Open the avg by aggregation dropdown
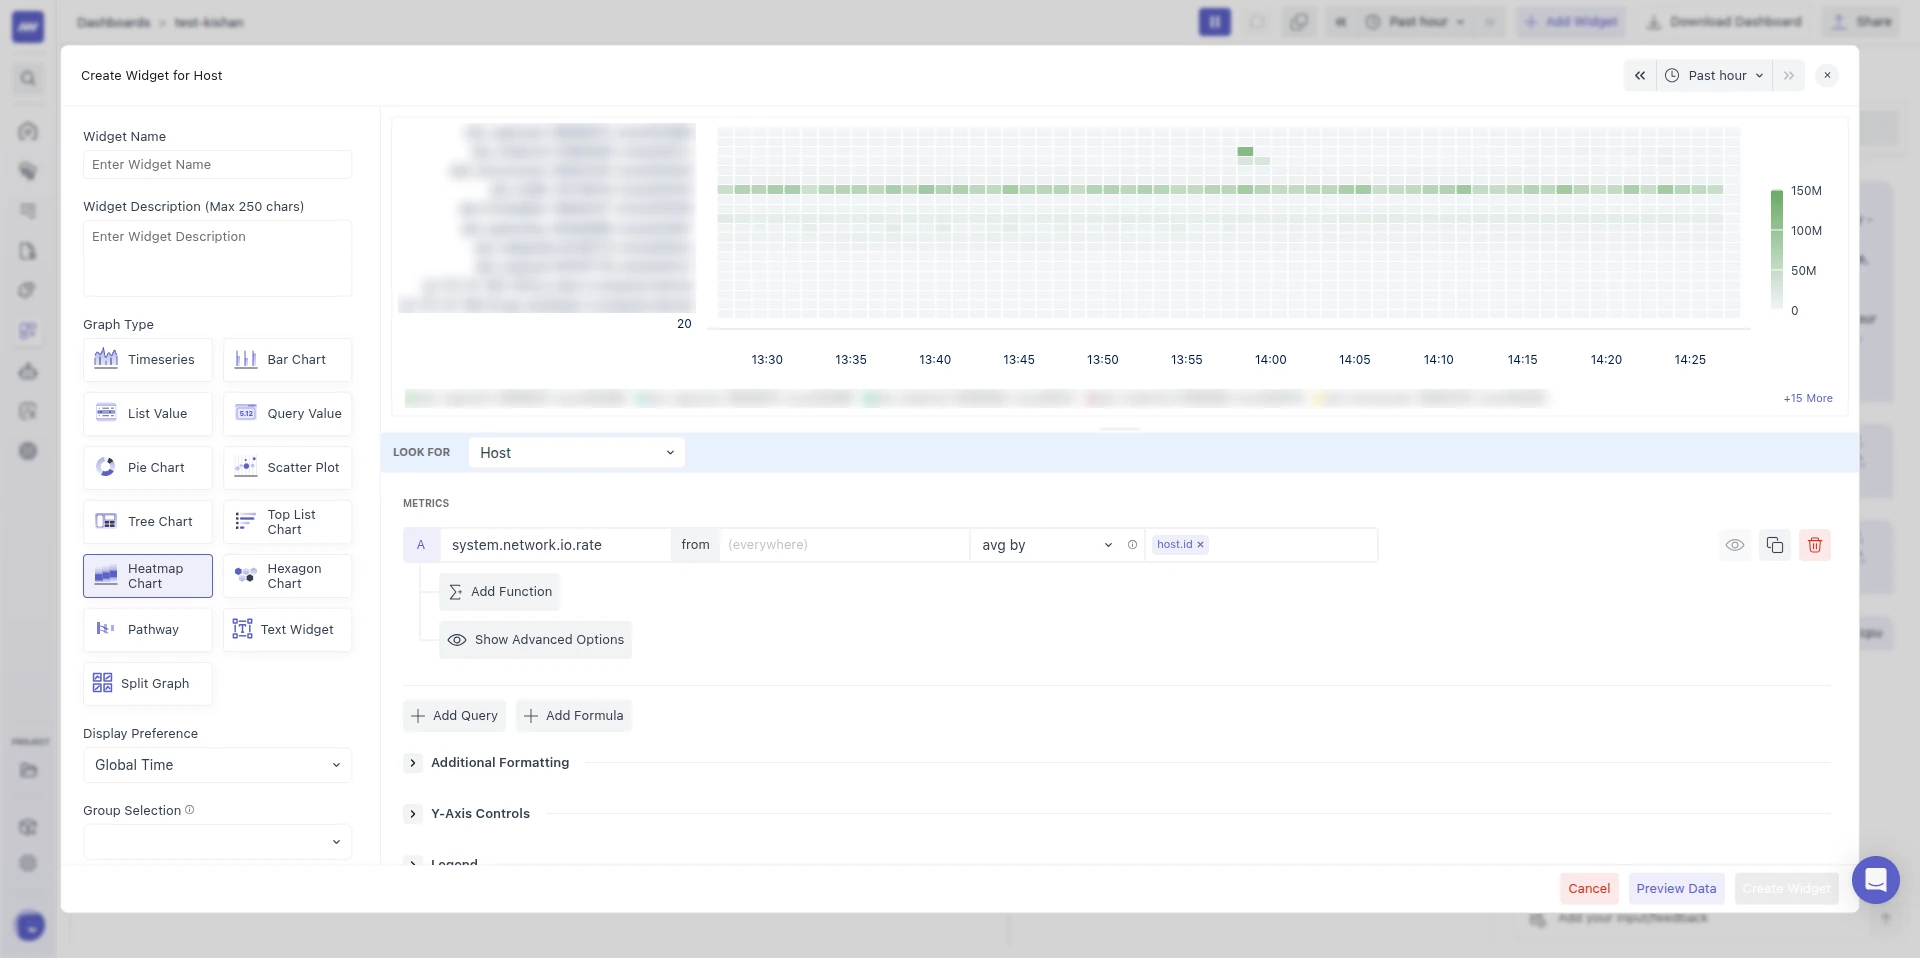 click(1046, 545)
